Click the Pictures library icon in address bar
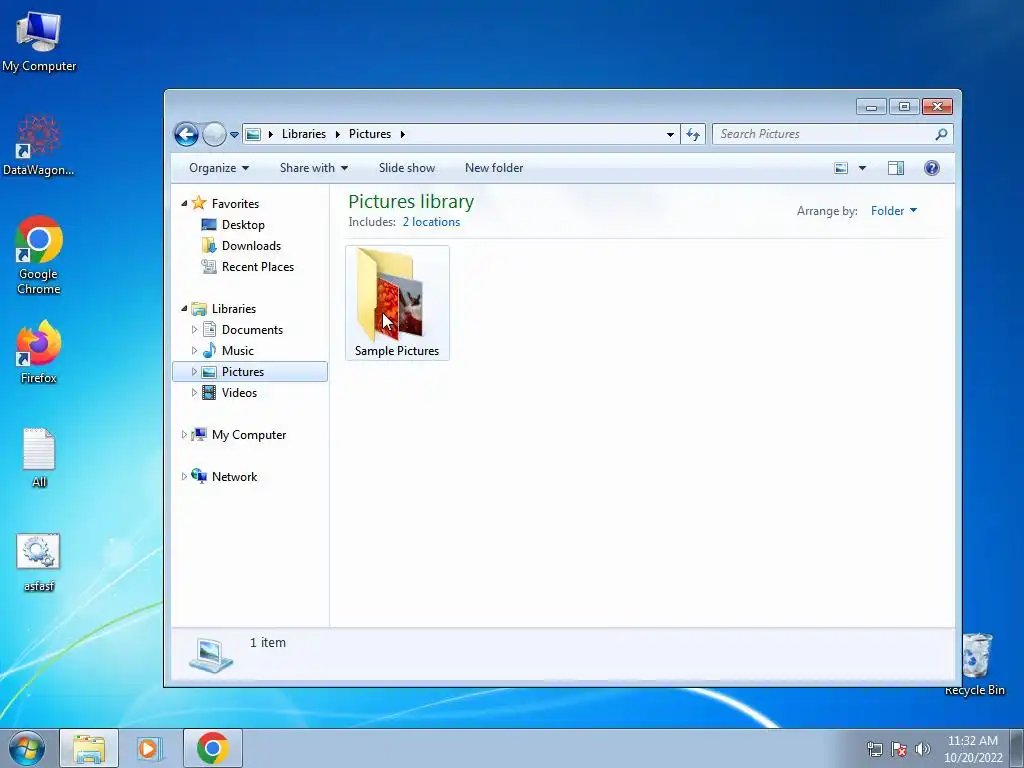This screenshot has height=768, width=1024. (253, 135)
